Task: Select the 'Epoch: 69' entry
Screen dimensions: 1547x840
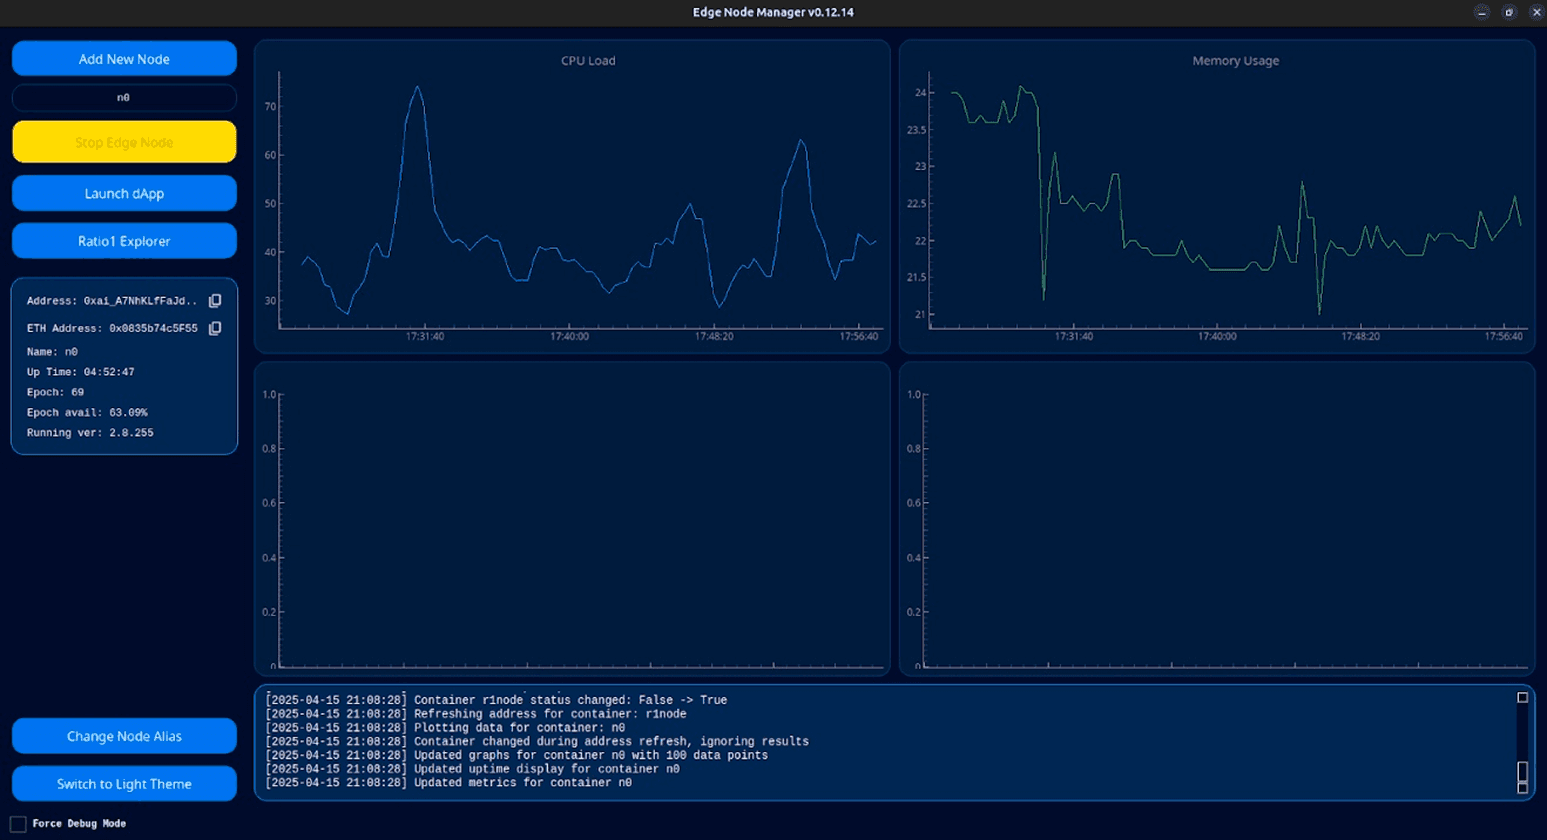Action: click(x=55, y=392)
